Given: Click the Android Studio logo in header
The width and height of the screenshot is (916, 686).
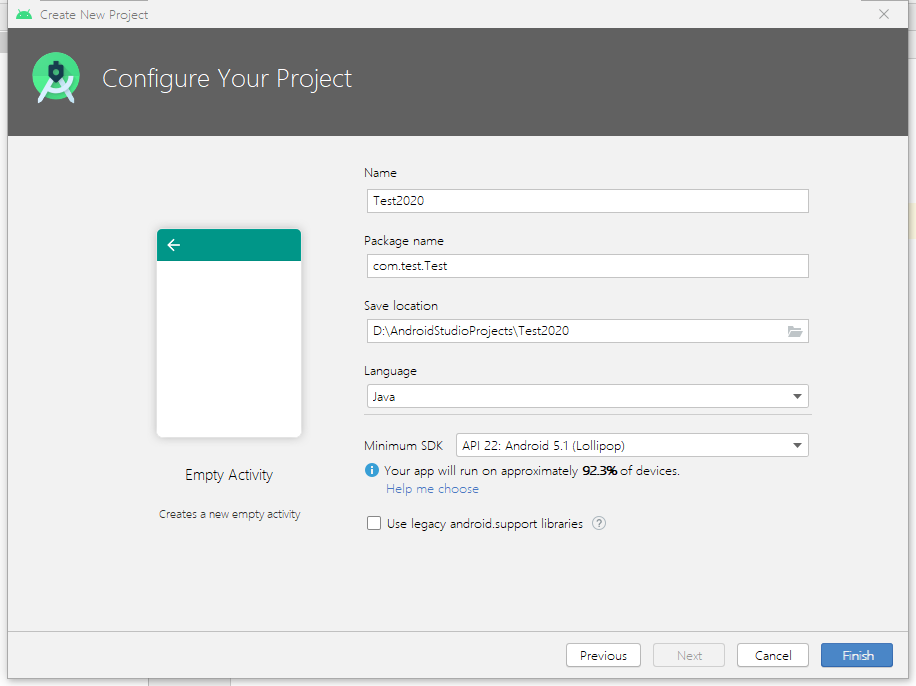Looking at the screenshot, I should point(55,78).
